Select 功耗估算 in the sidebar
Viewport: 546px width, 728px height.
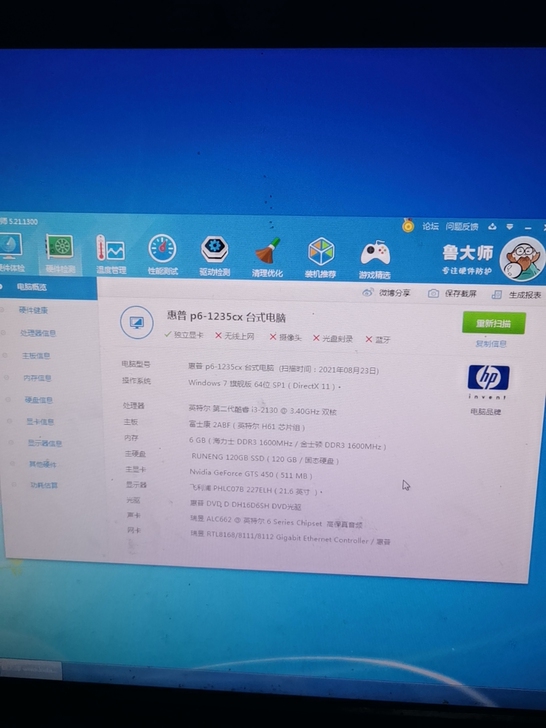[44, 485]
